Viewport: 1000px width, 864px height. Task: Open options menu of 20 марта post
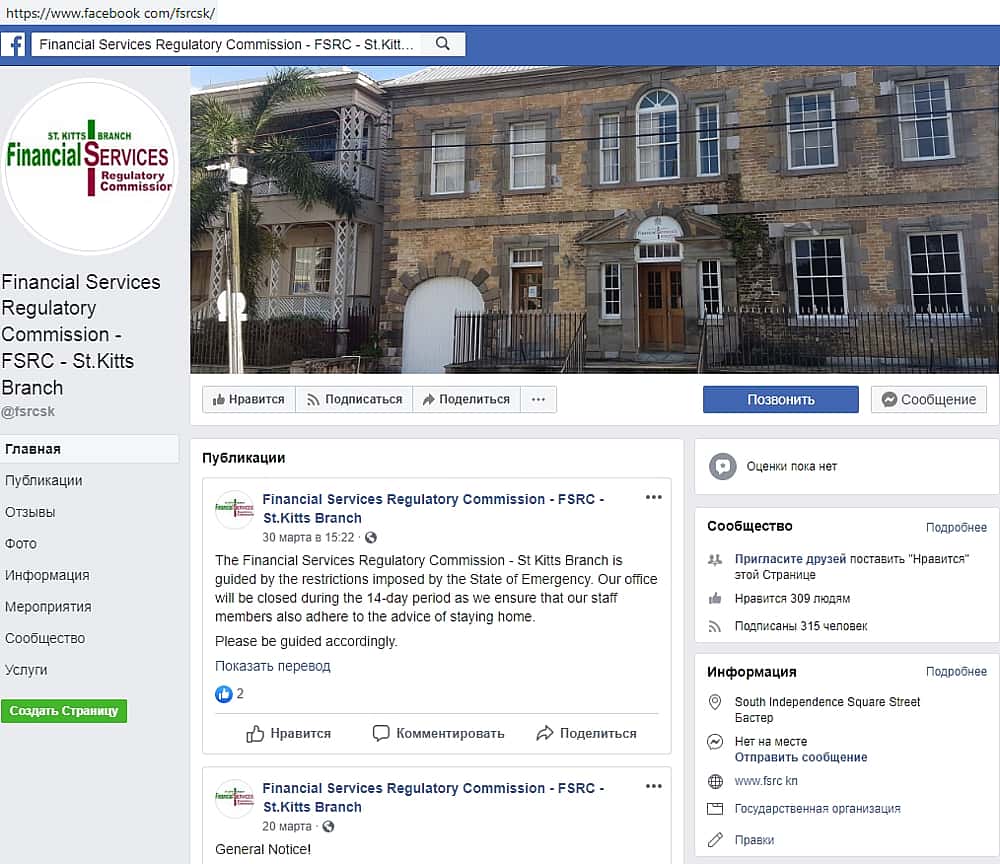click(654, 786)
